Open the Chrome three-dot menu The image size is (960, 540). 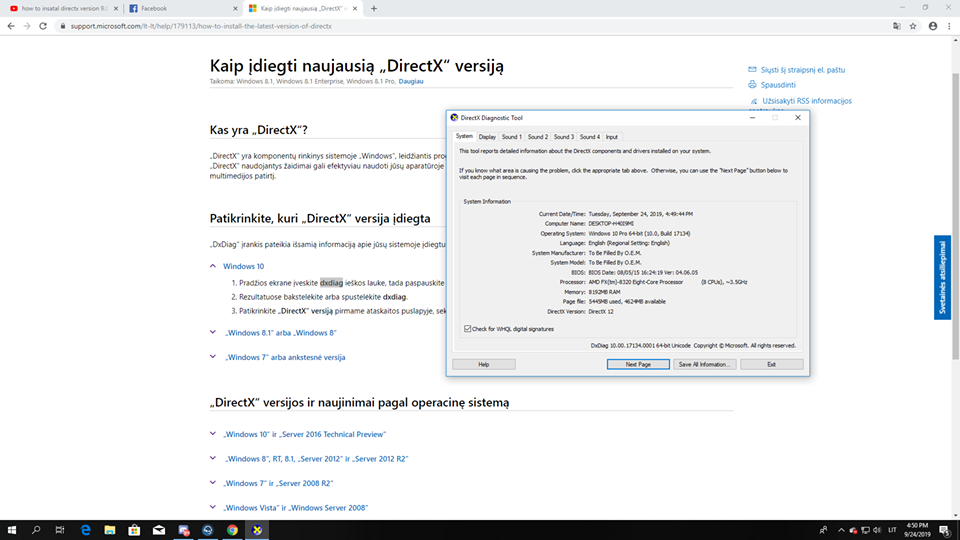[949, 26]
